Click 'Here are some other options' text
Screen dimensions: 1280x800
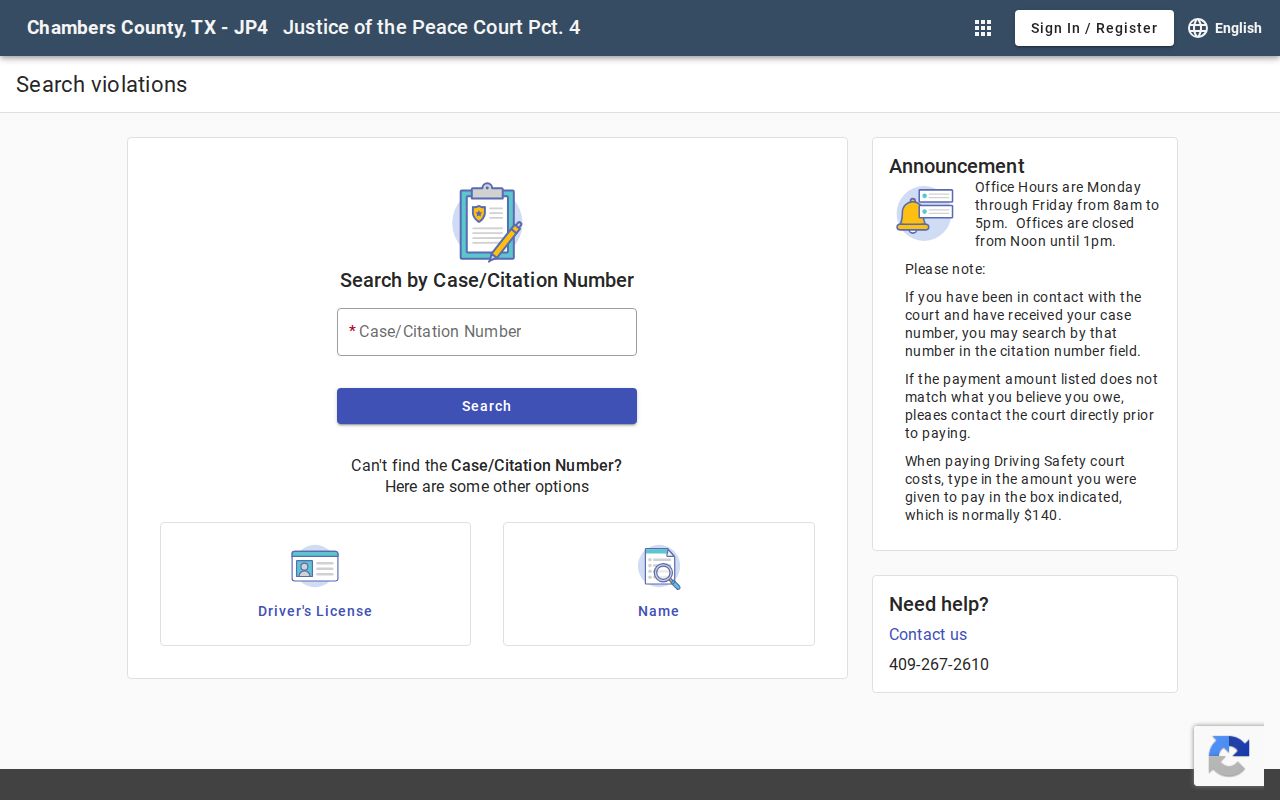(x=487, y=487)
